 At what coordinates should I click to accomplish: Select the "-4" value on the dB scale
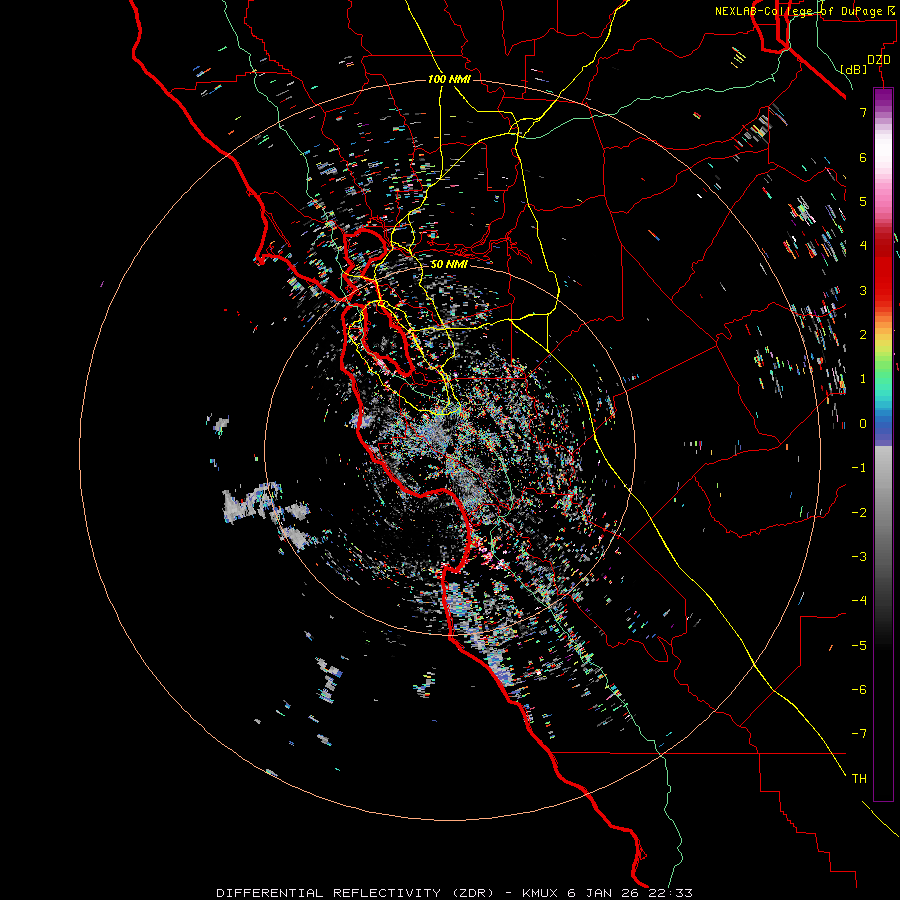coord(859,600)
